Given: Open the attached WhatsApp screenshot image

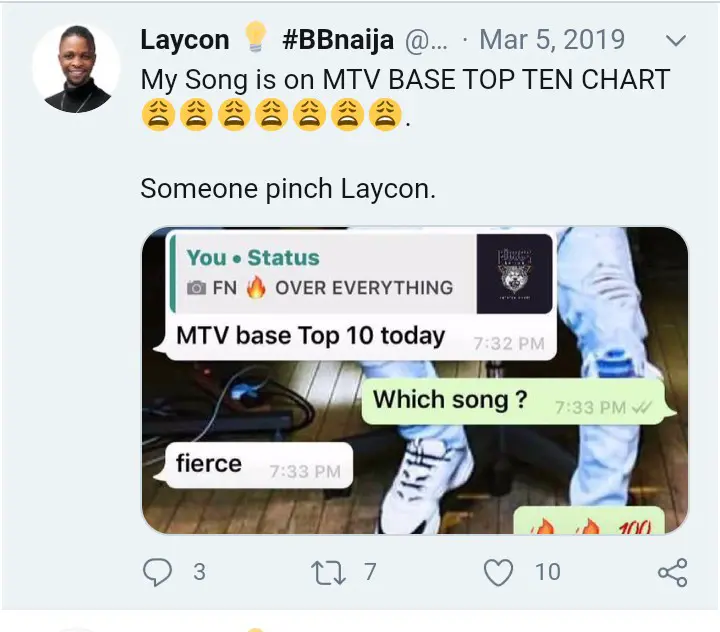Looking at the screenshot, I should point(415,380).
